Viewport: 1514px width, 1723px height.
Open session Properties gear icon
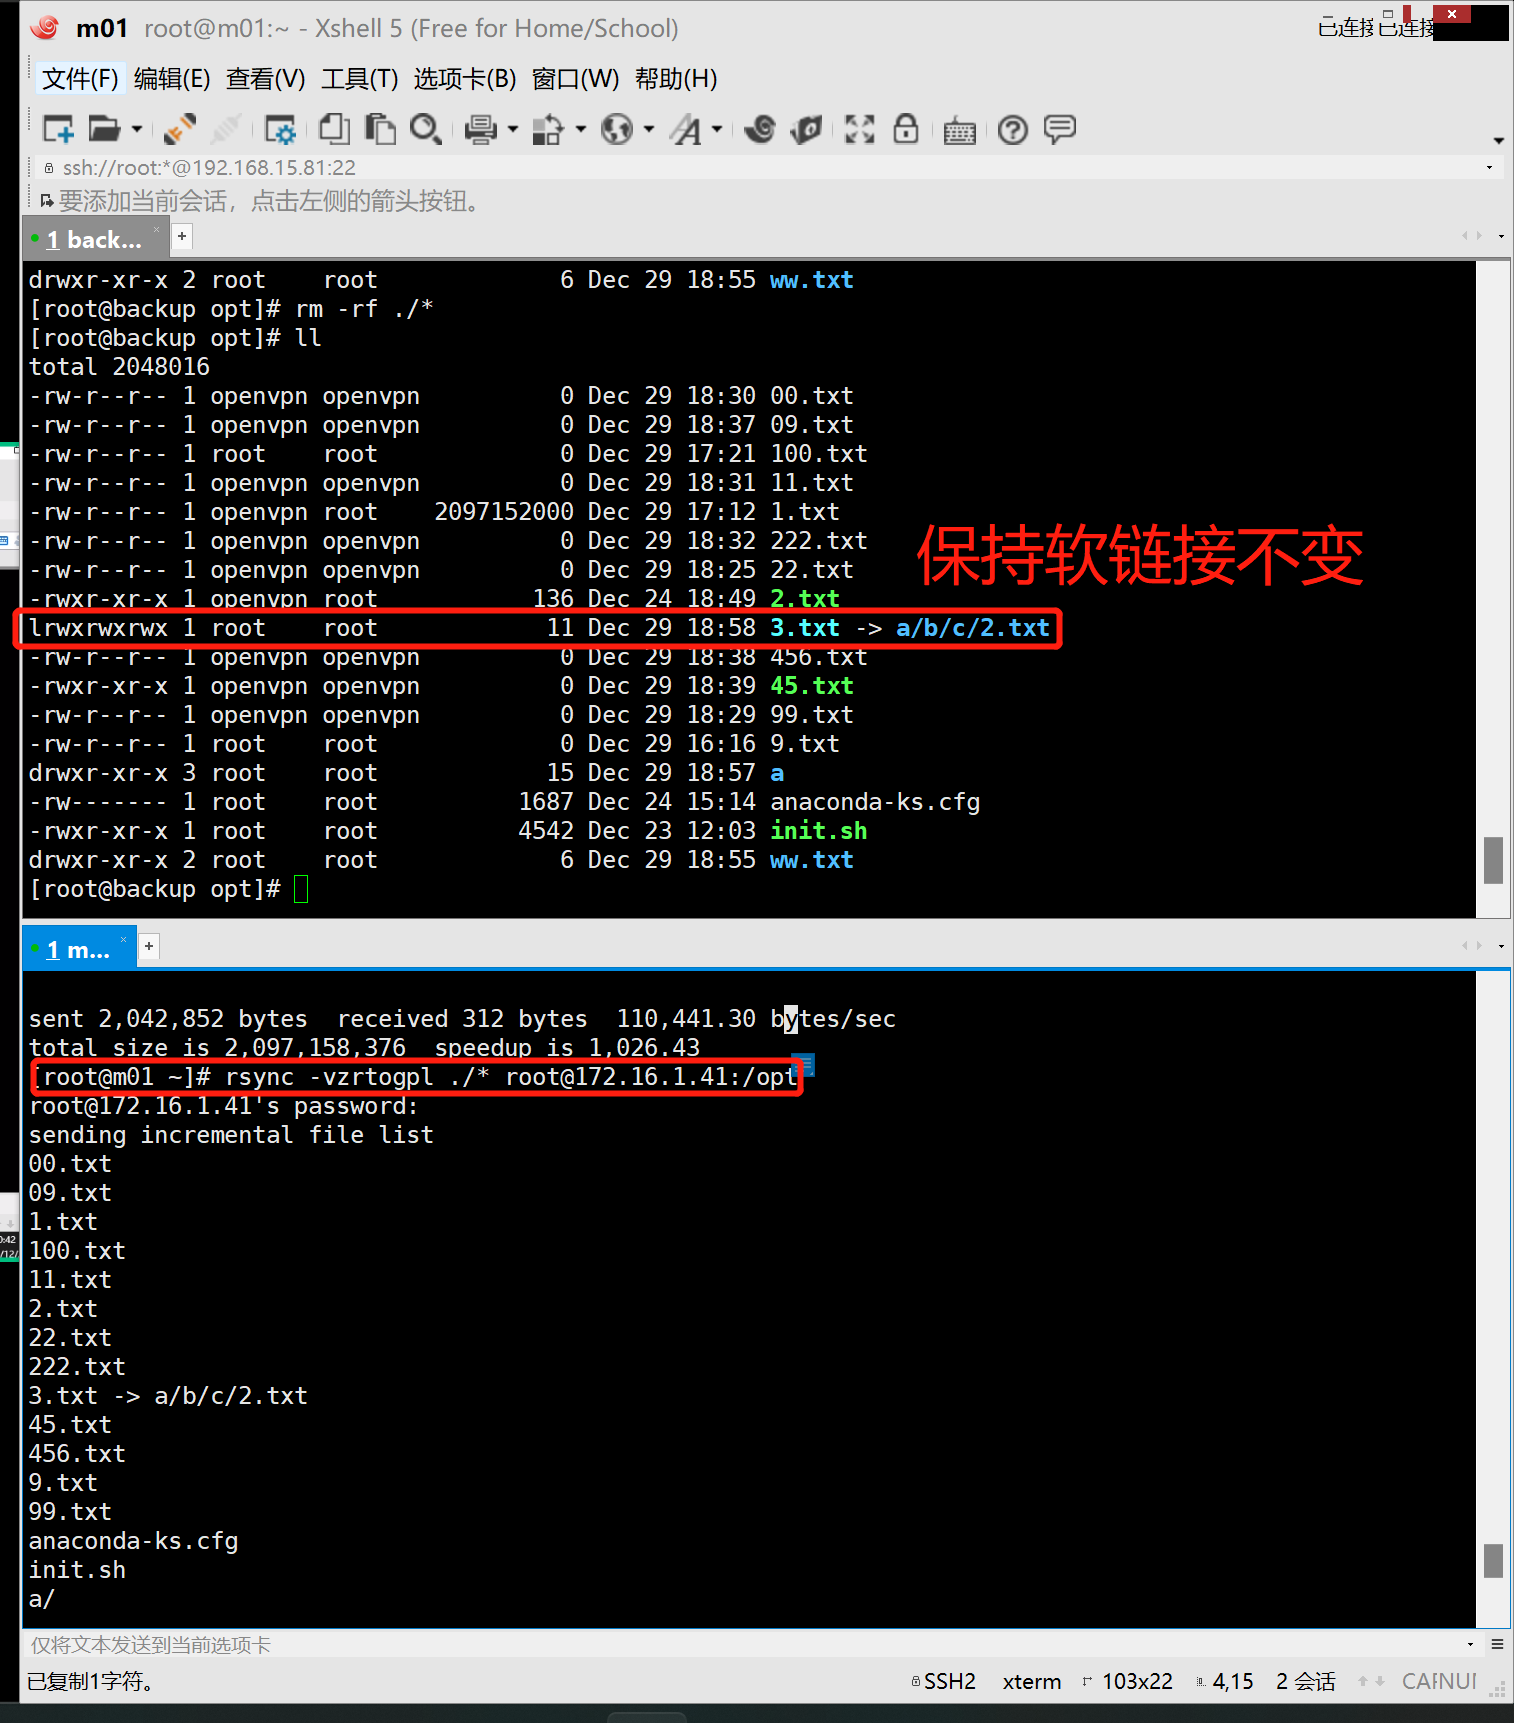[x=279, y=129]
